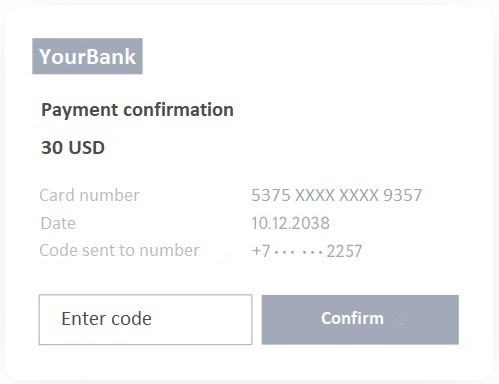Click the 30 USD amount
Viewport: 499px width, 384px height.
tap(73, 147)
